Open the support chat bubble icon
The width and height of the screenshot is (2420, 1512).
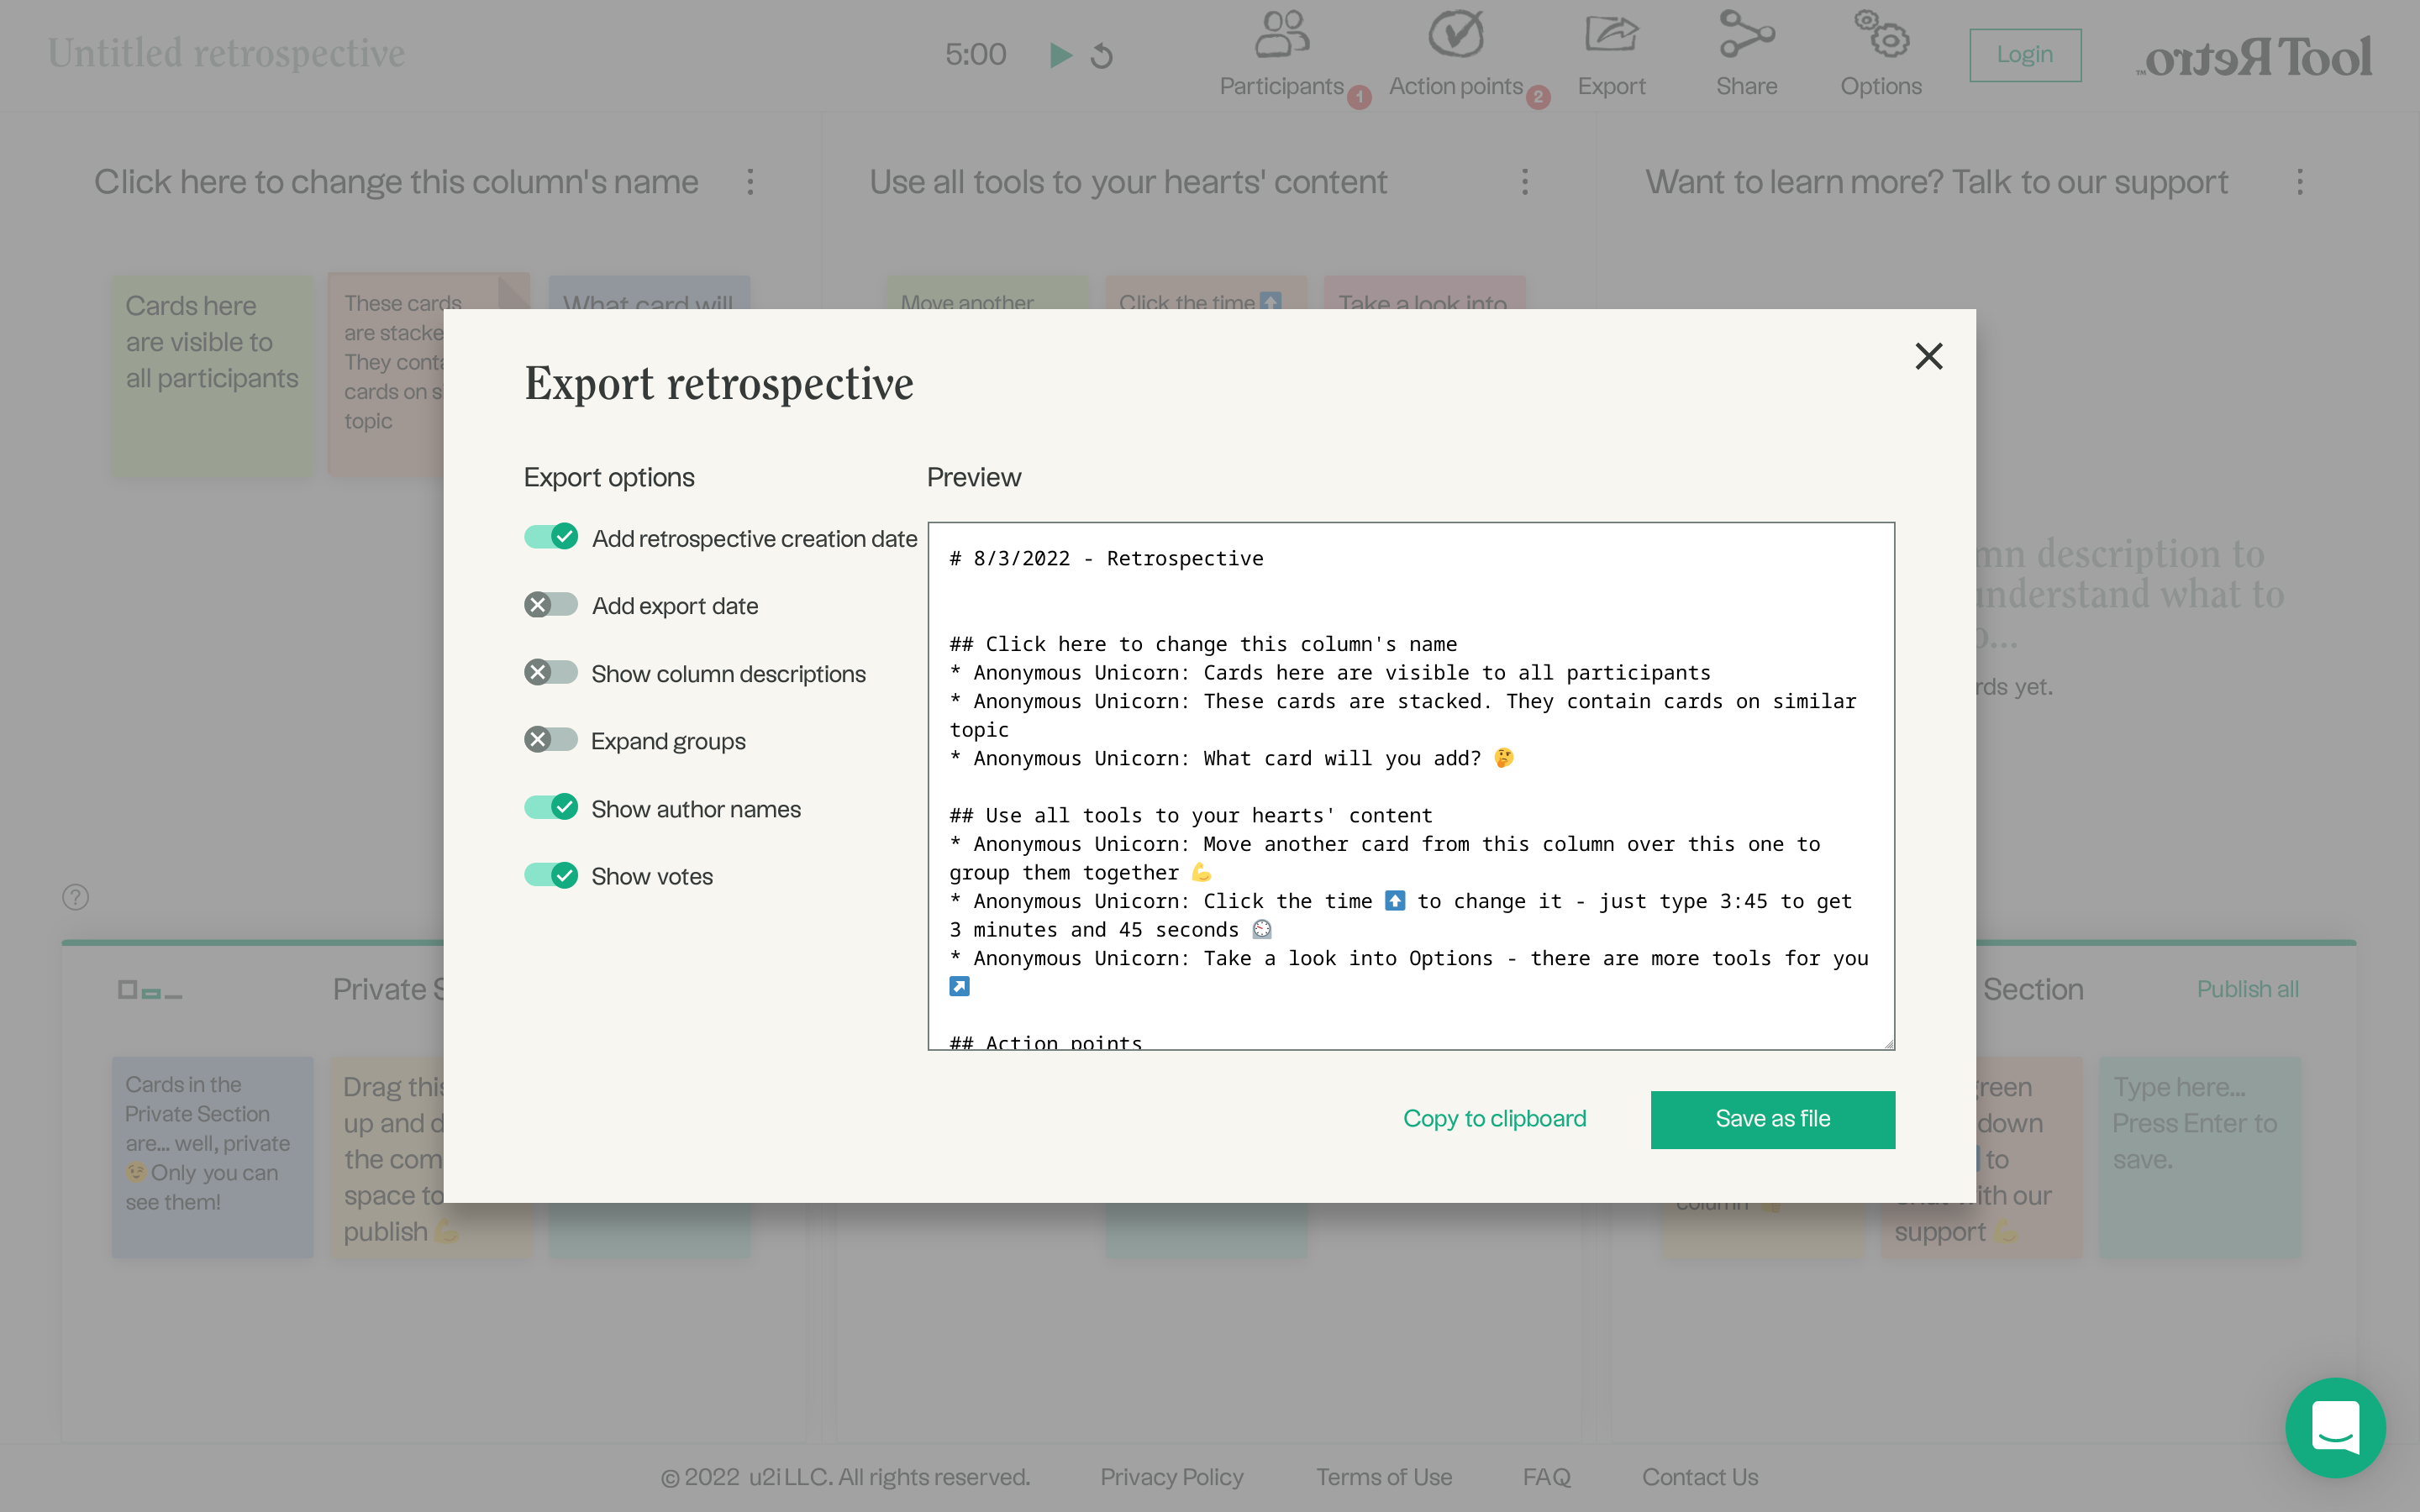2335,1428
